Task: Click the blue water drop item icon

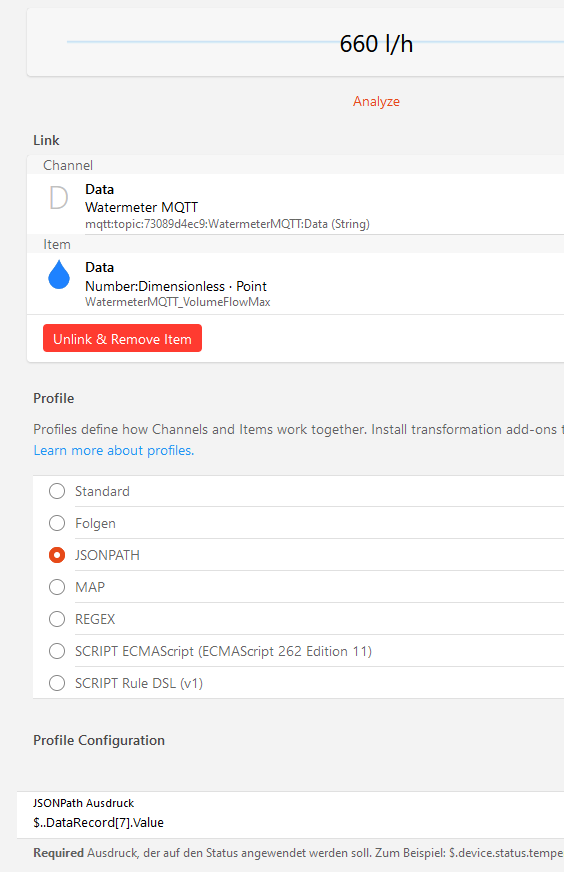Action: point(59,274)
